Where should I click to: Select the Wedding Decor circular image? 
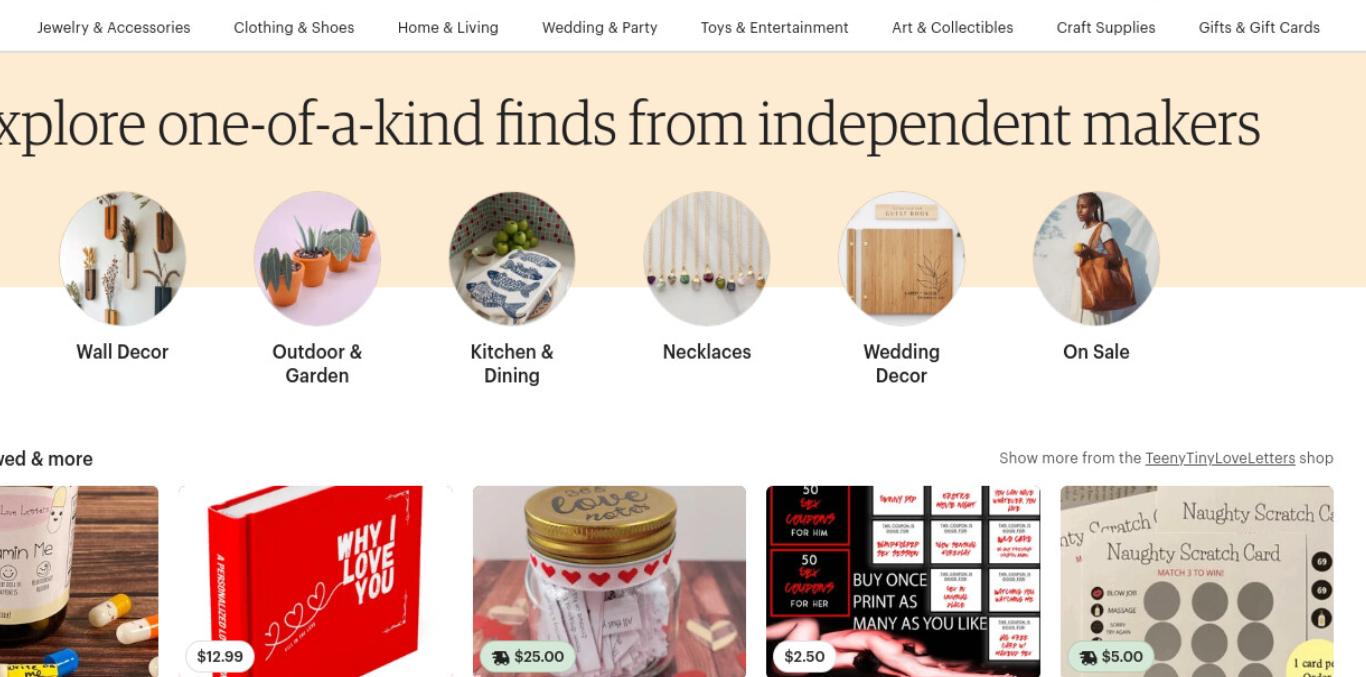(x=902, y=259)
